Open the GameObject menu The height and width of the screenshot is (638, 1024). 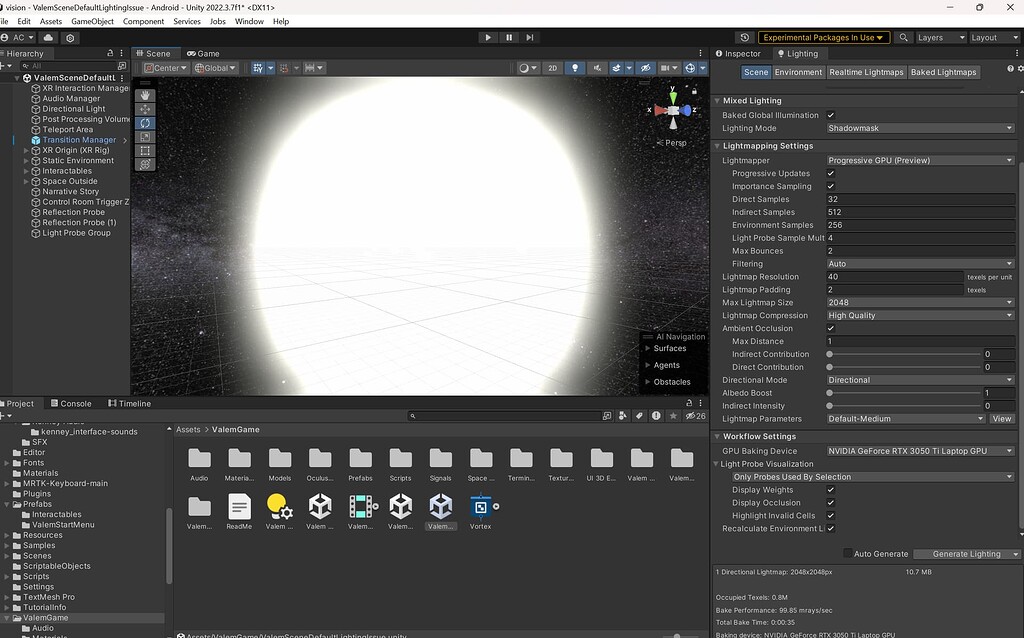click(92, 20)
